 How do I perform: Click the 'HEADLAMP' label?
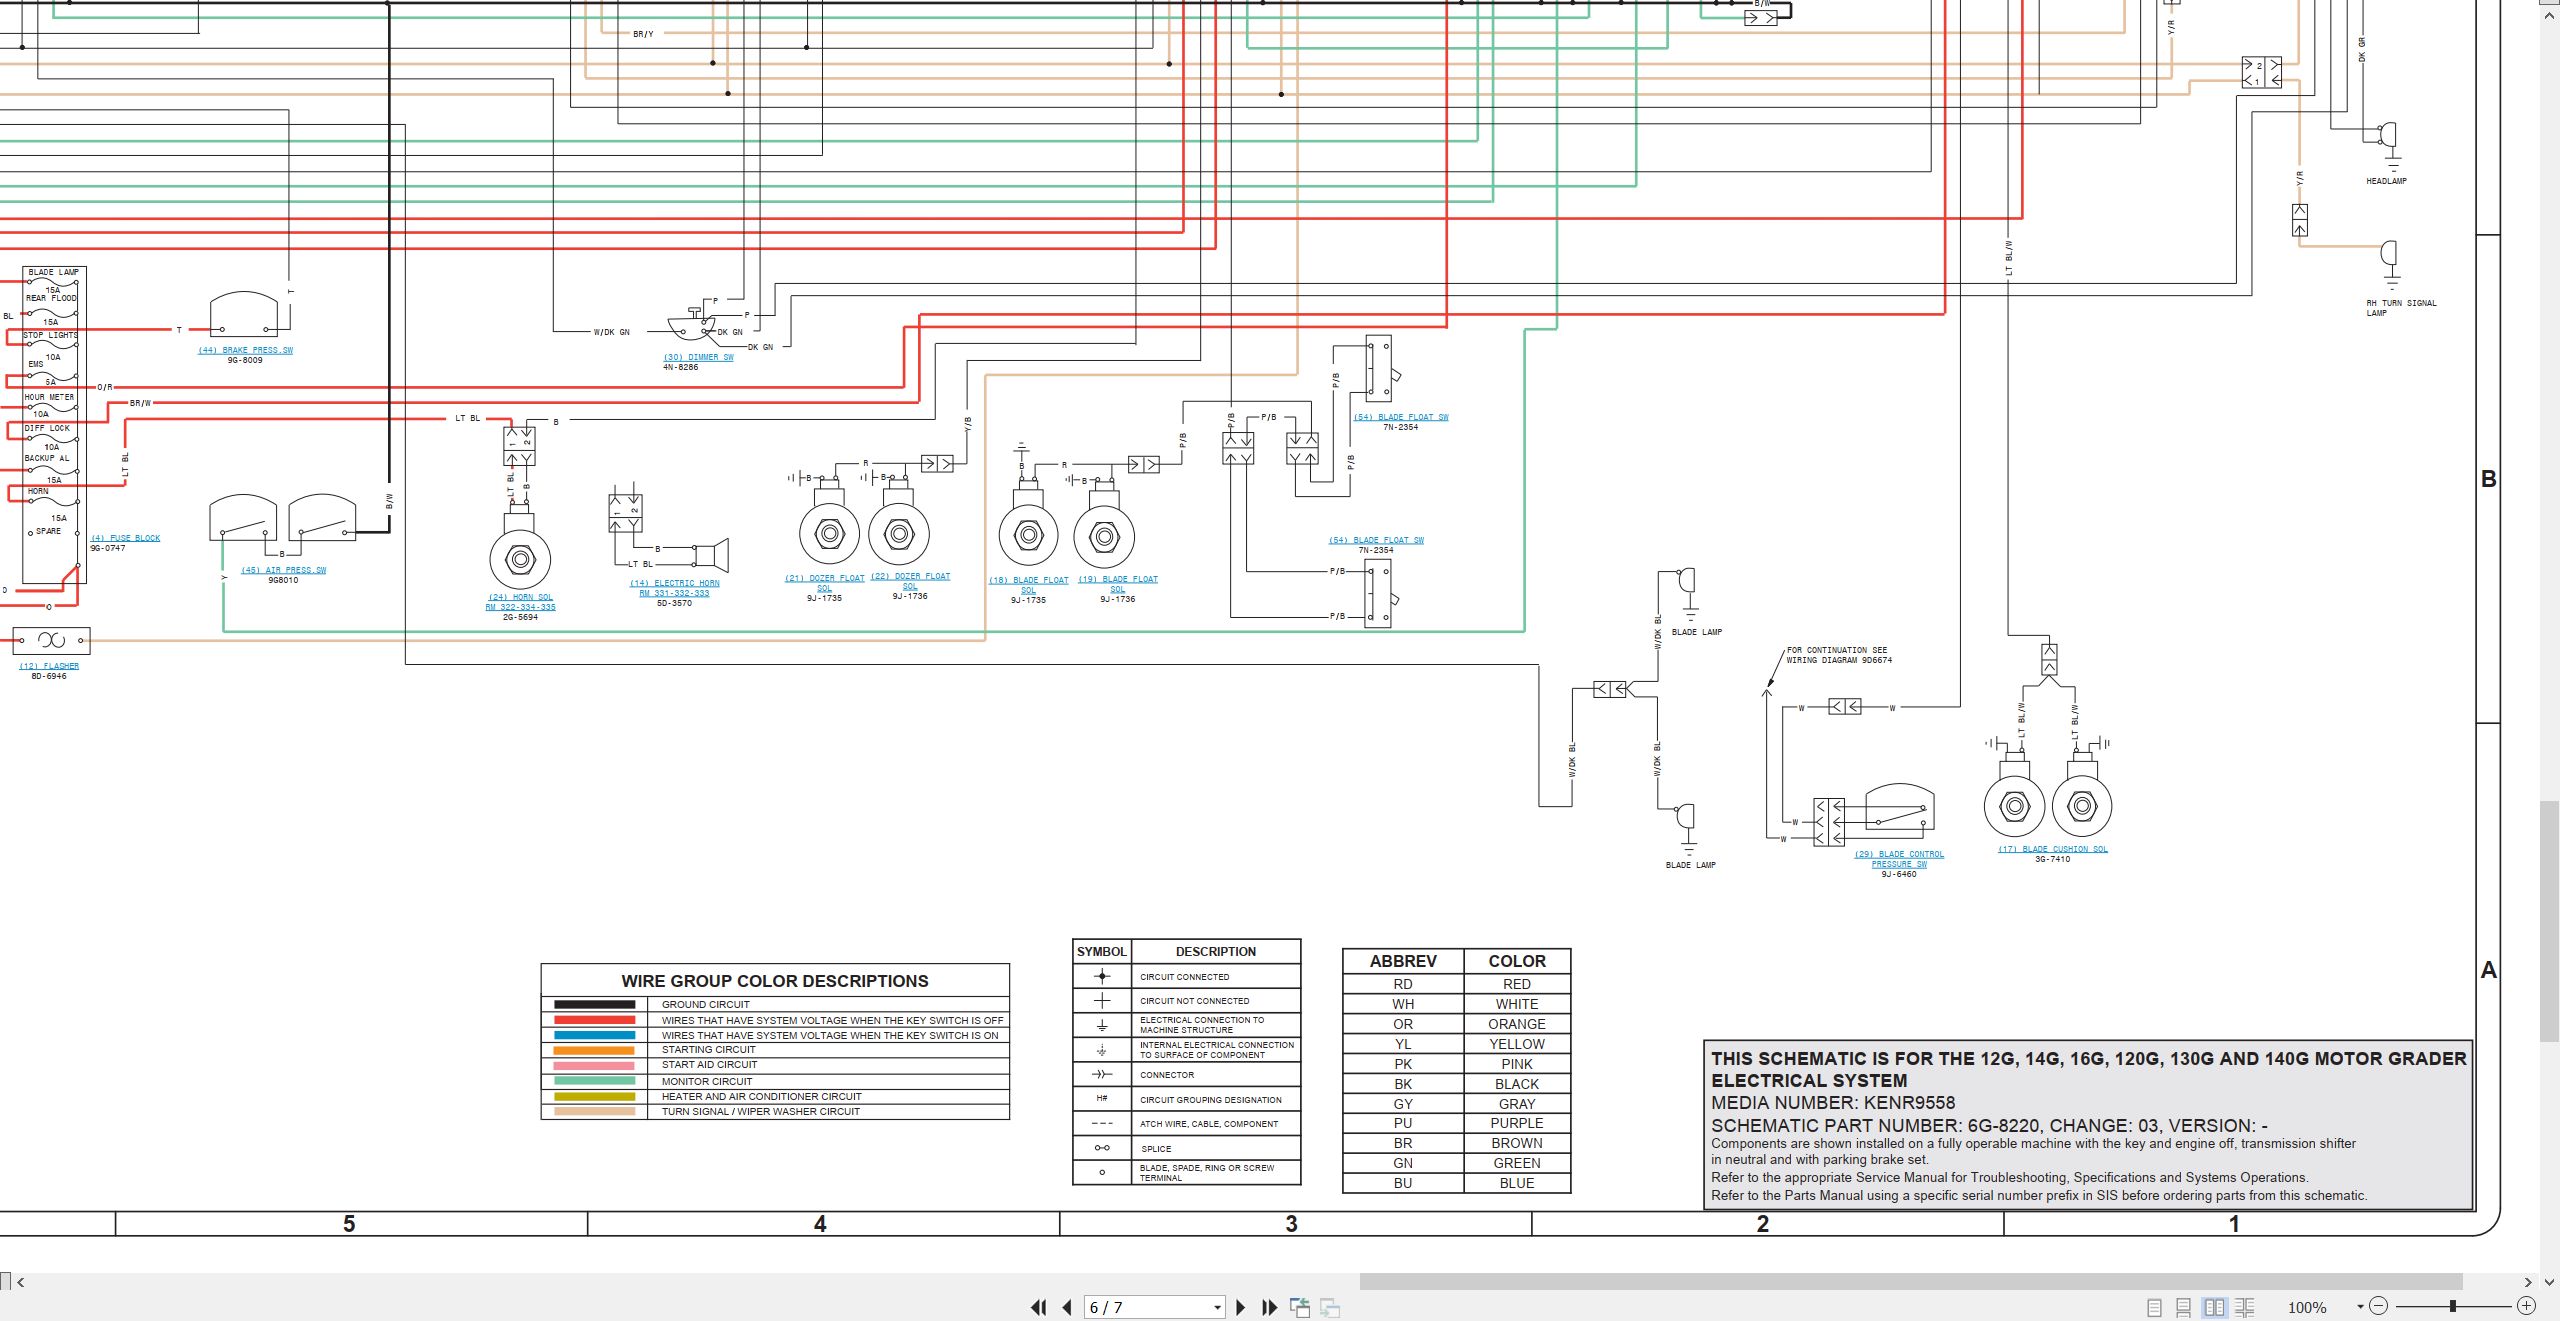tap(2386, 181)
